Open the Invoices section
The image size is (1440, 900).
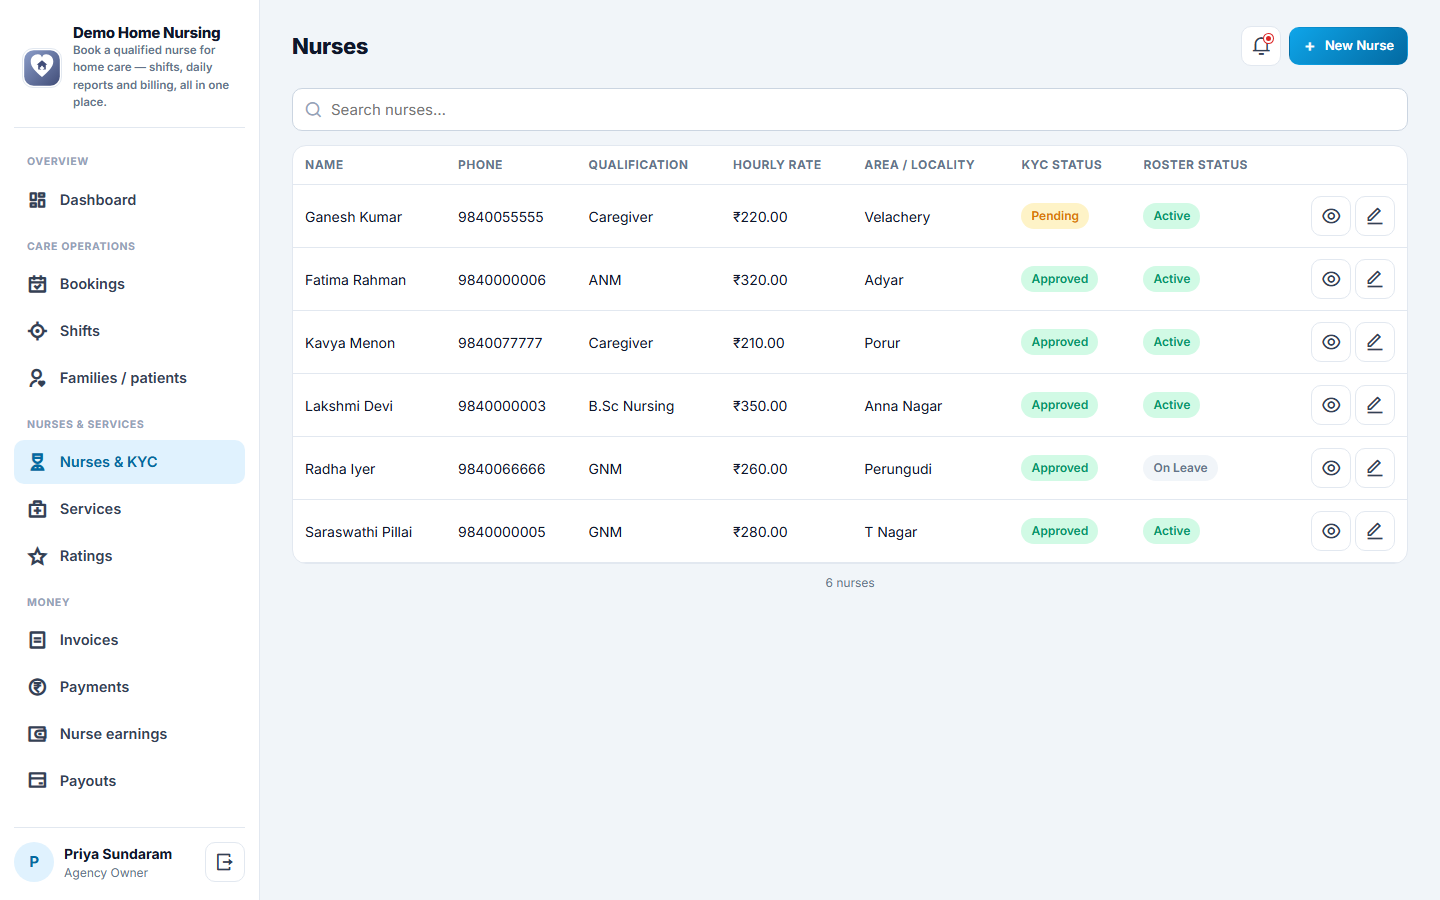pos(129,640)
